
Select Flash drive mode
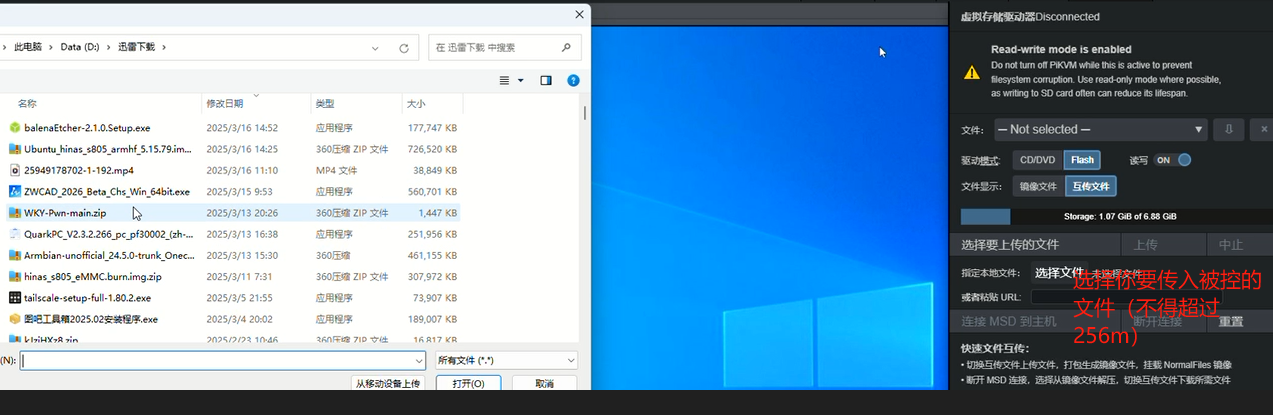pos(1082,160)
